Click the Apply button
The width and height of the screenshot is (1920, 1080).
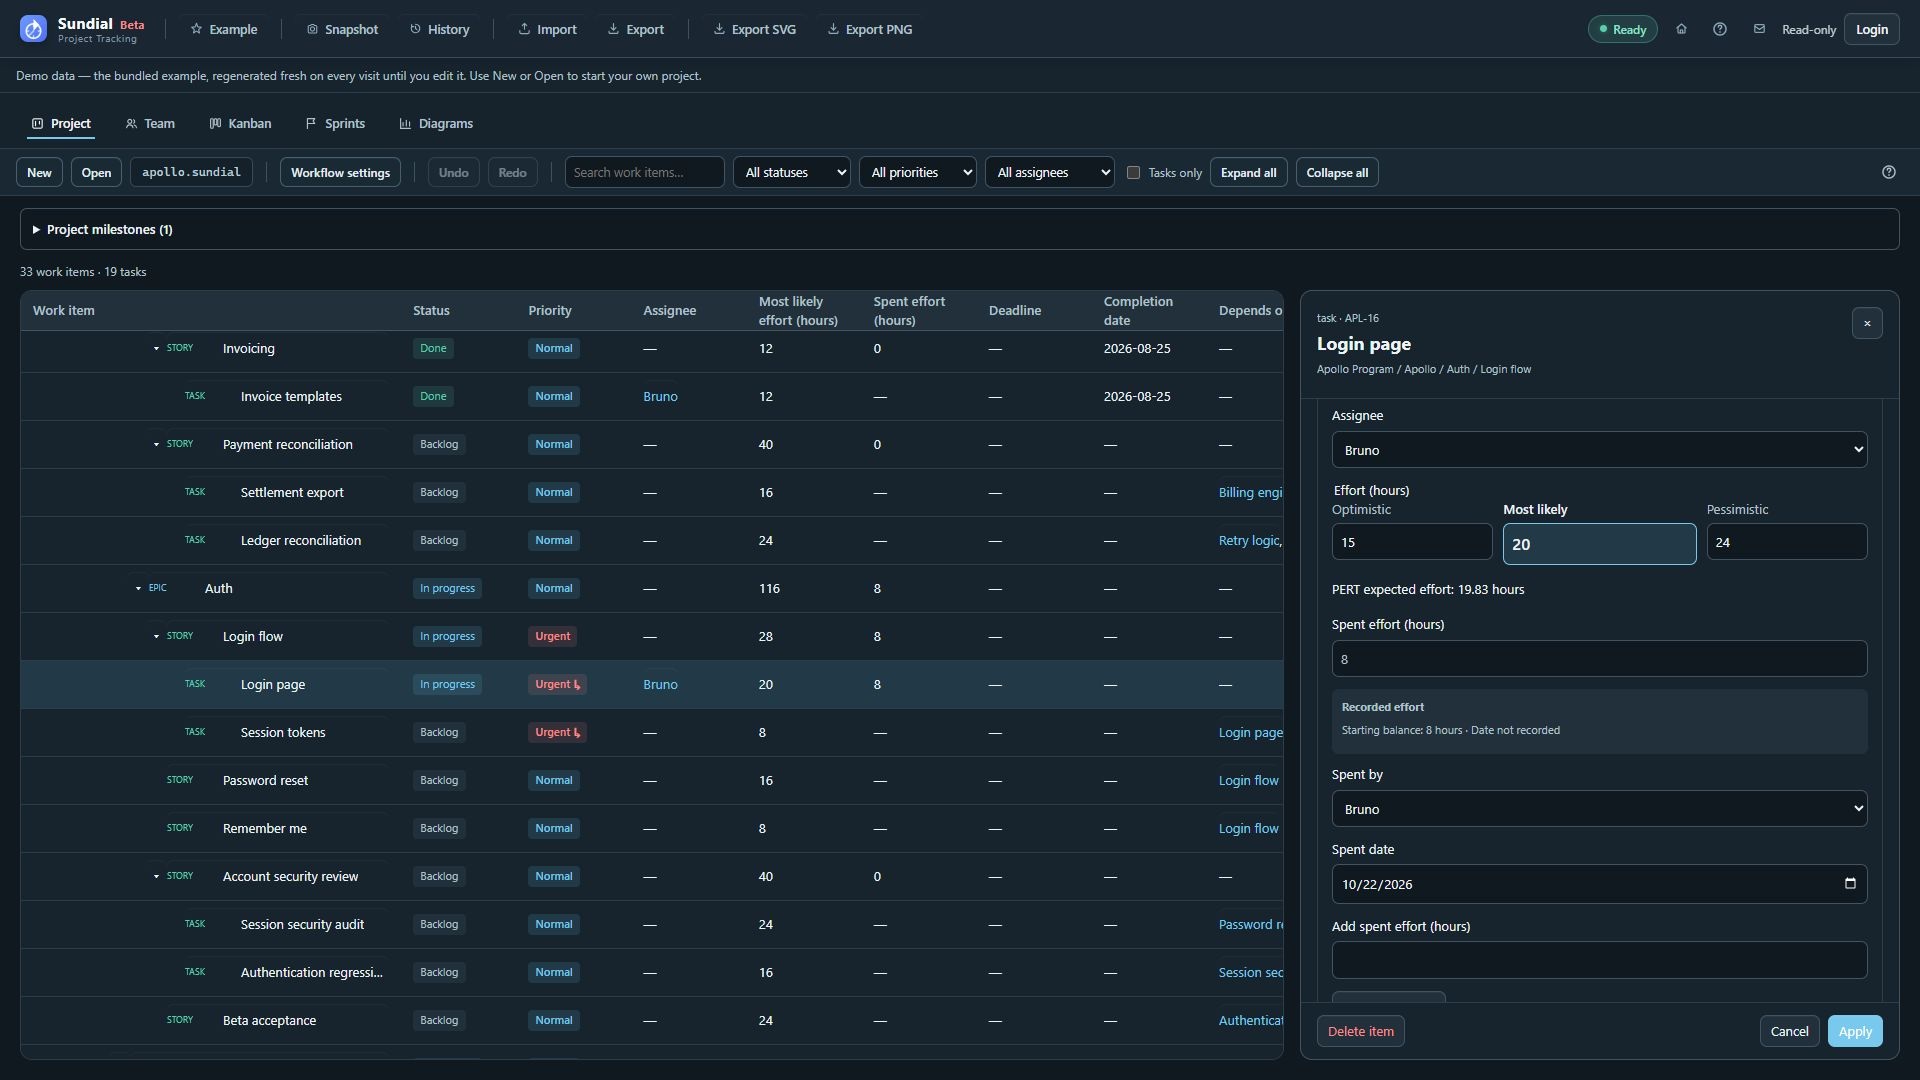[x=1855, y=1031]
